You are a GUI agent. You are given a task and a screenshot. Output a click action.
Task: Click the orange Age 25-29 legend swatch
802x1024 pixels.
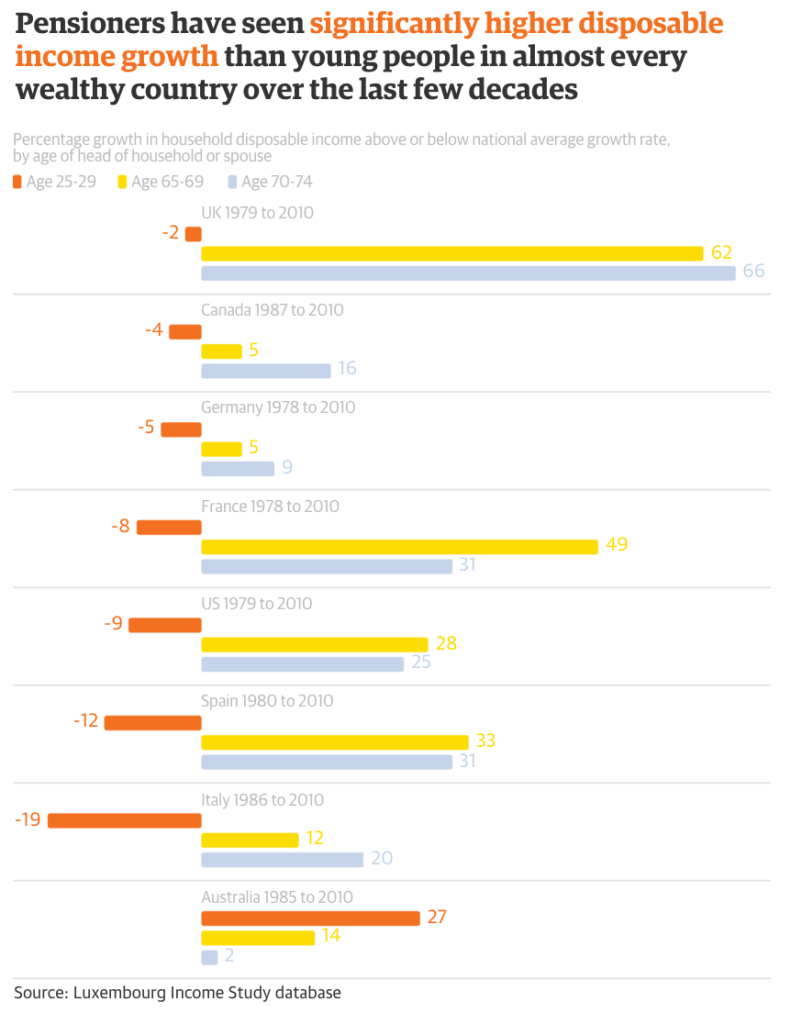coord(17,182)
